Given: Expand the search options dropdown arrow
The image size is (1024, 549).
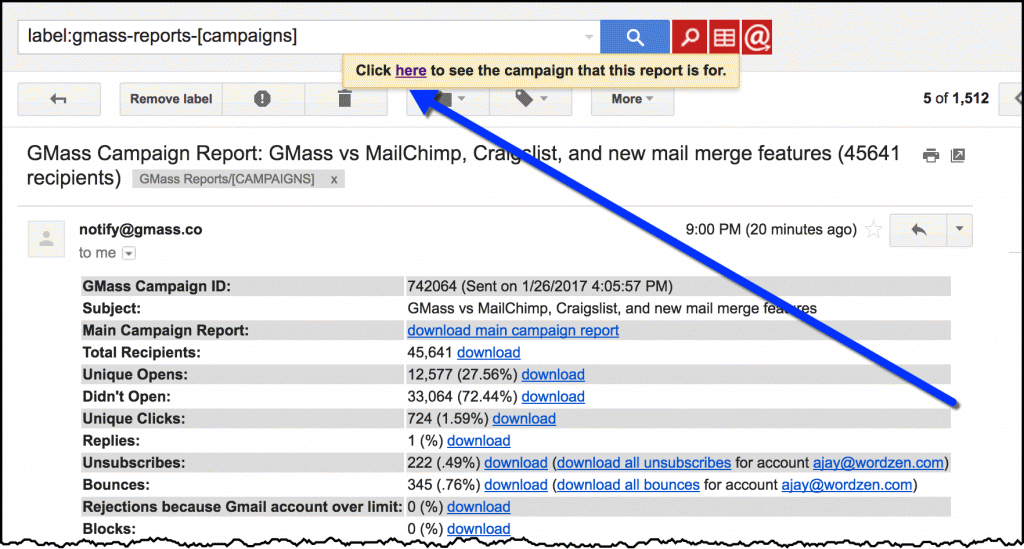Looking at the screenshot, I should pos(588,38).
